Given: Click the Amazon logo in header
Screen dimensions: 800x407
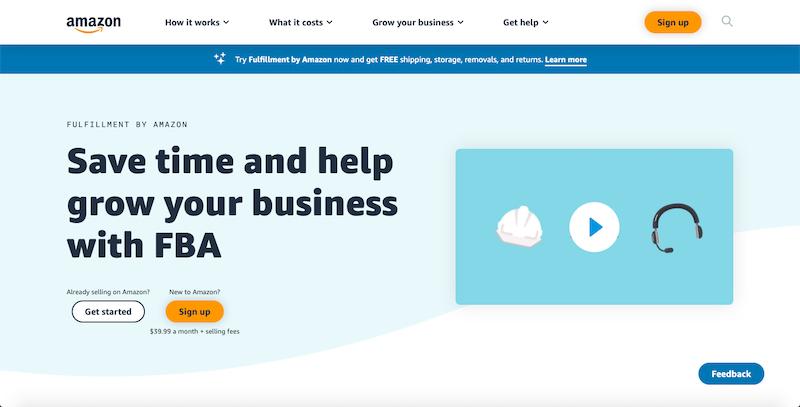Looking at the screenshot, I should coord(93,23).
